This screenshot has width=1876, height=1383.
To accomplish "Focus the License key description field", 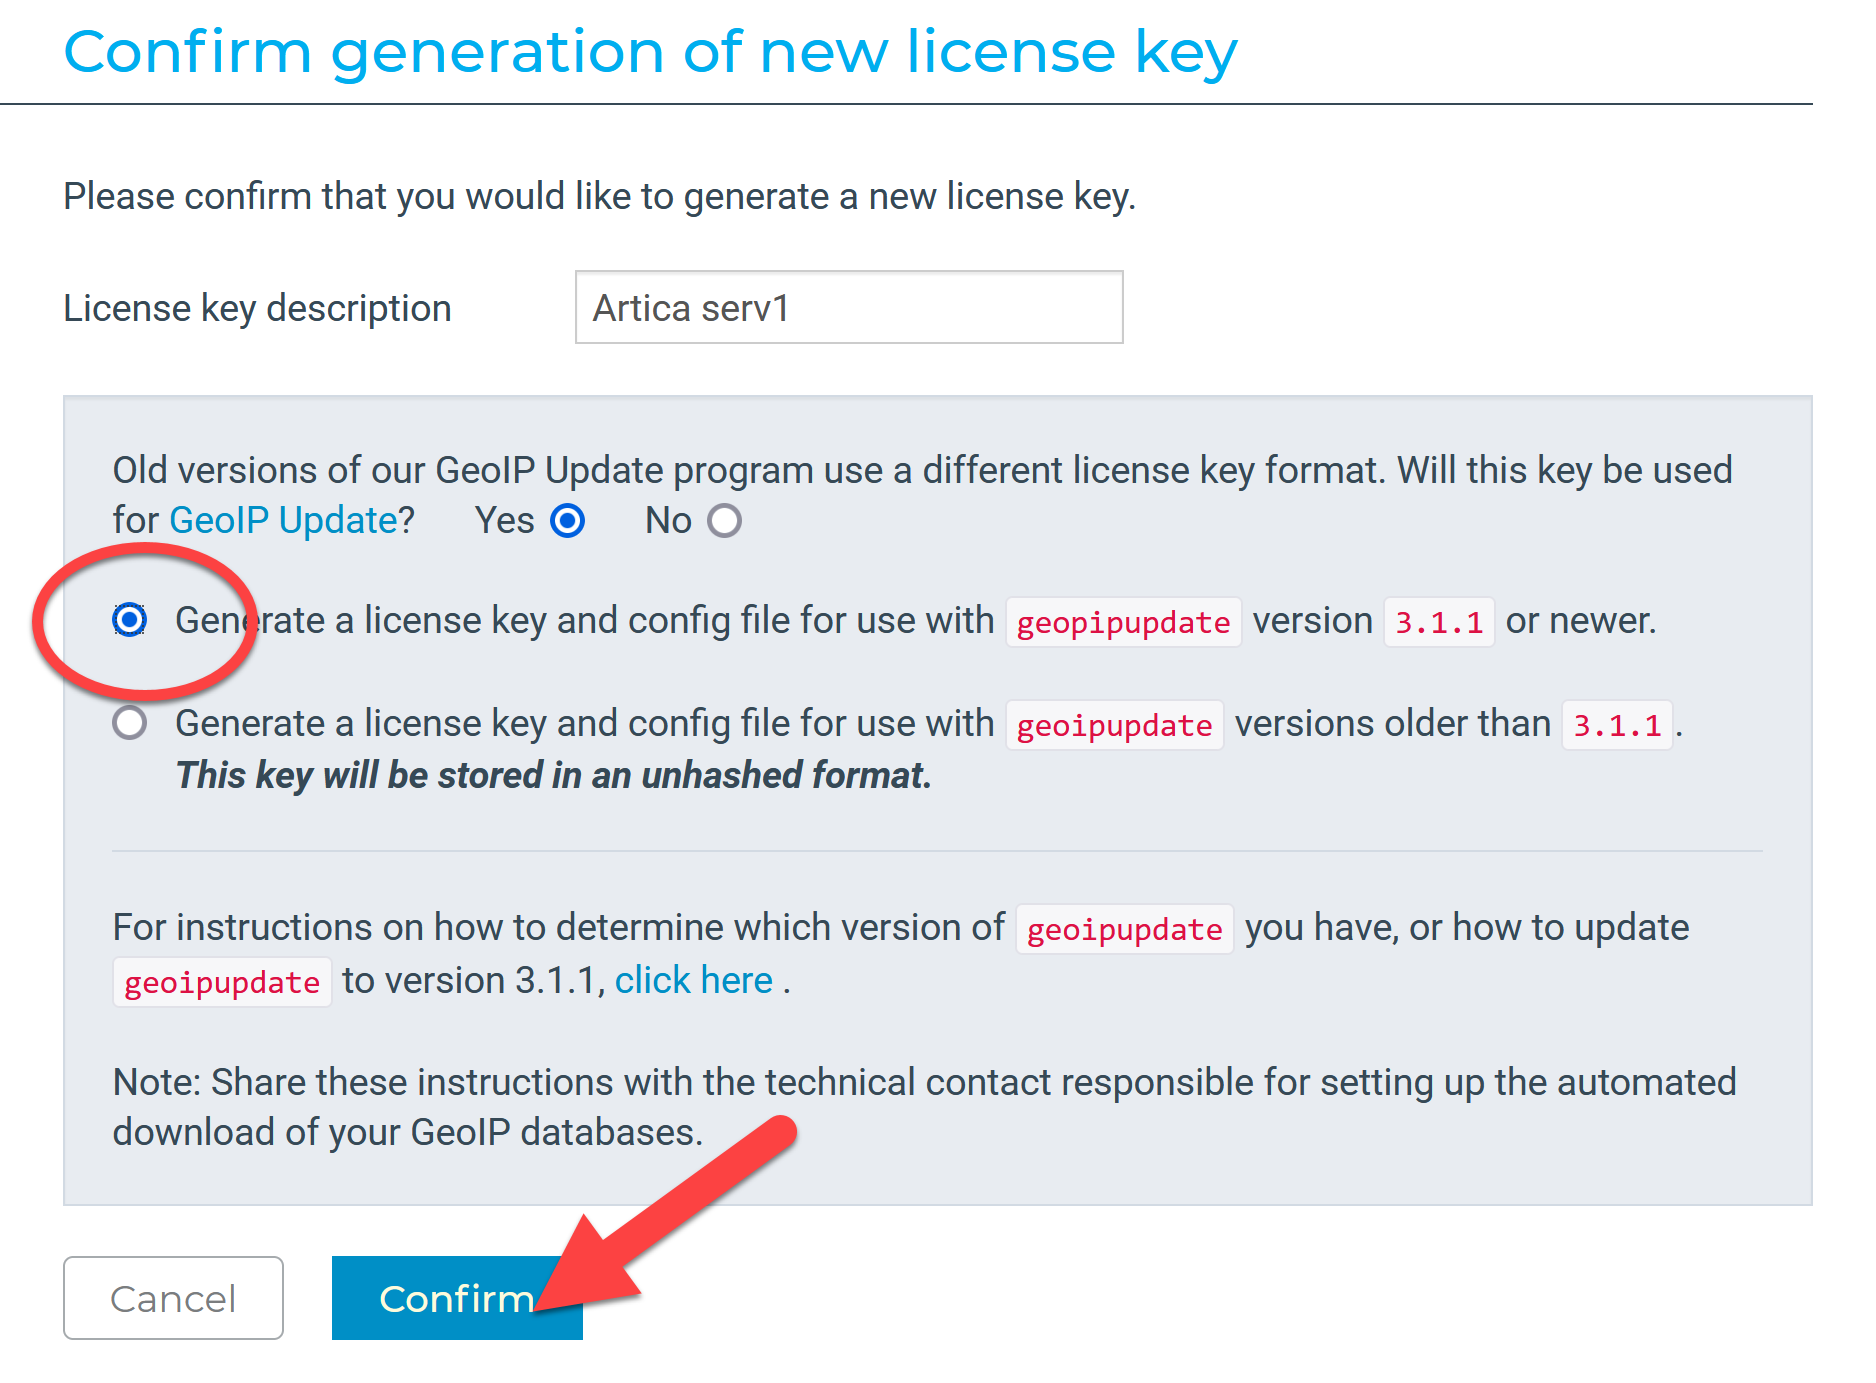I will pos(848,308).
